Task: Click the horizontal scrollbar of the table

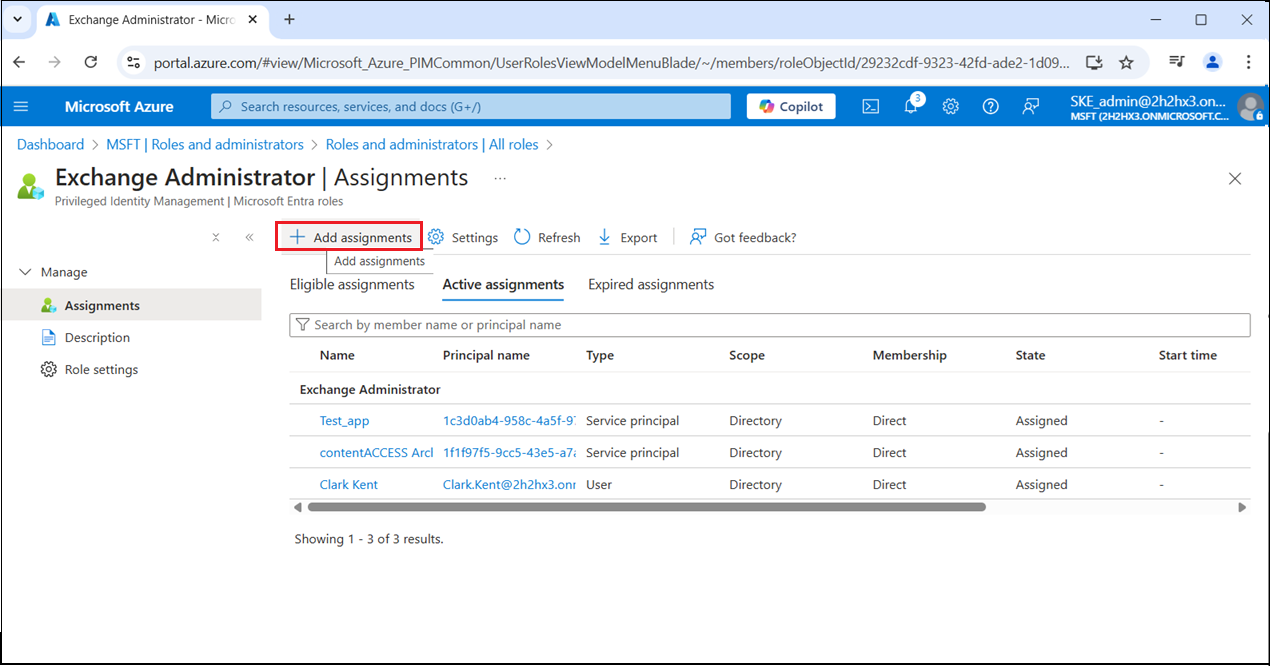Action: tap(640, 507)
